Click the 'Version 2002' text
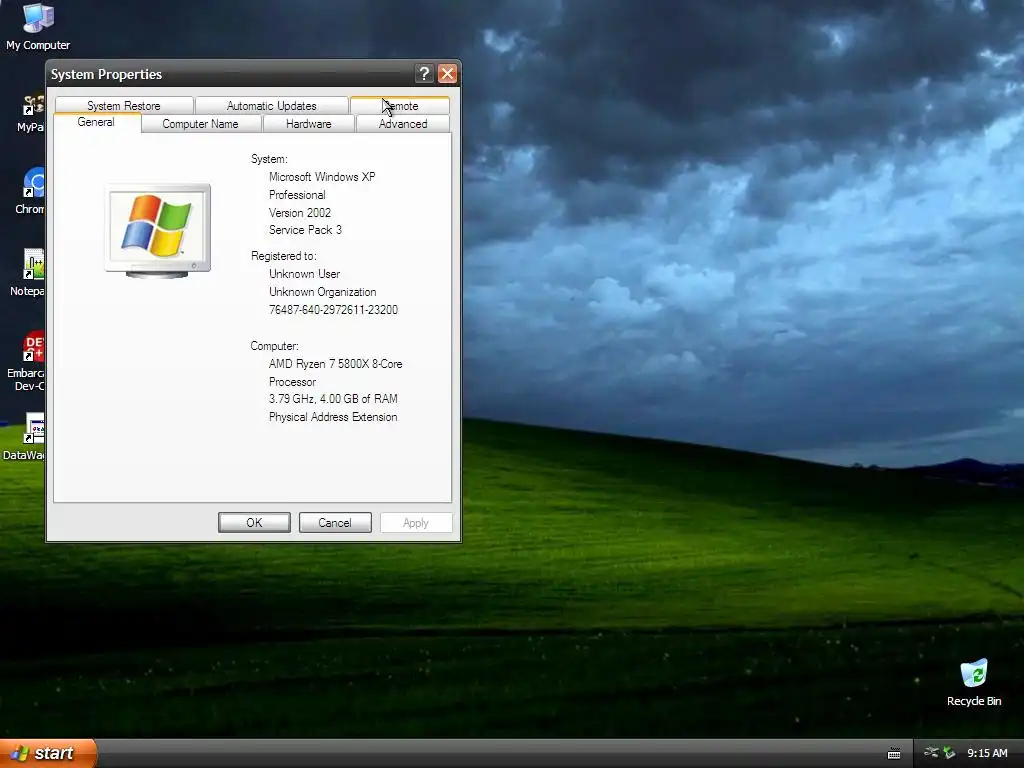 coord(300,213)
